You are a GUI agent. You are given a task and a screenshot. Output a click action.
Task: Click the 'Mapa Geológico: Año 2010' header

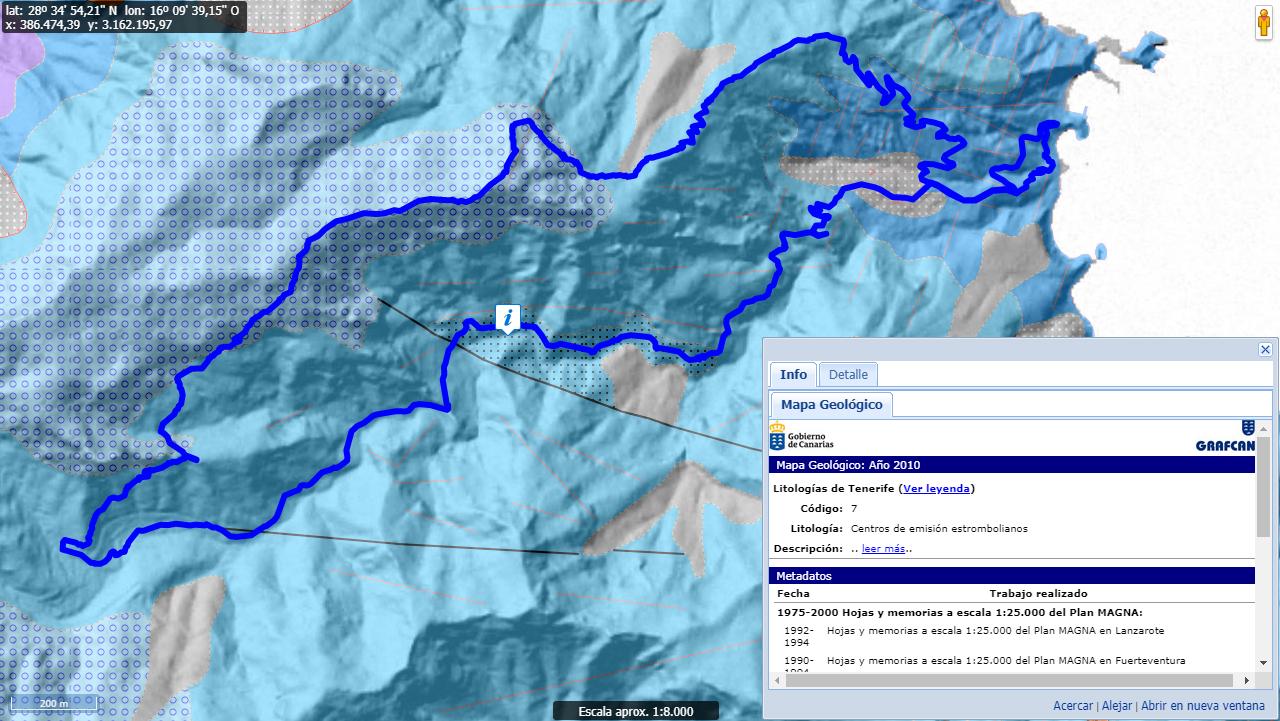(x=1012, y=465)
